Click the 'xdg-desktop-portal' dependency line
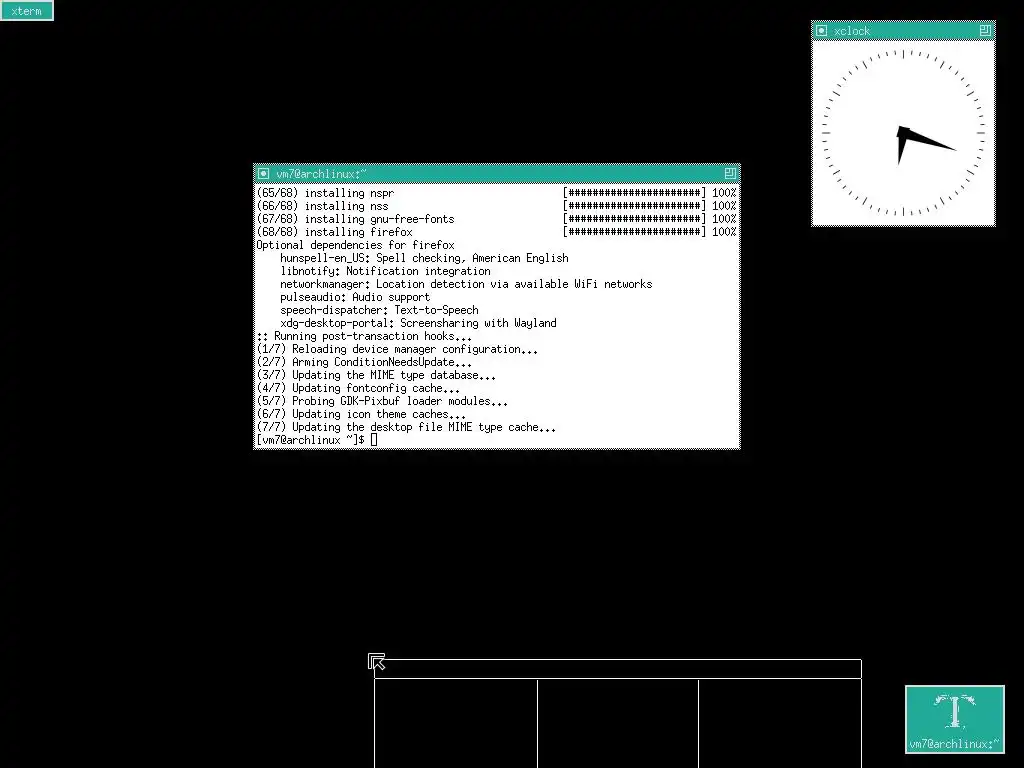1024x768 pixels. click(419, 323)
